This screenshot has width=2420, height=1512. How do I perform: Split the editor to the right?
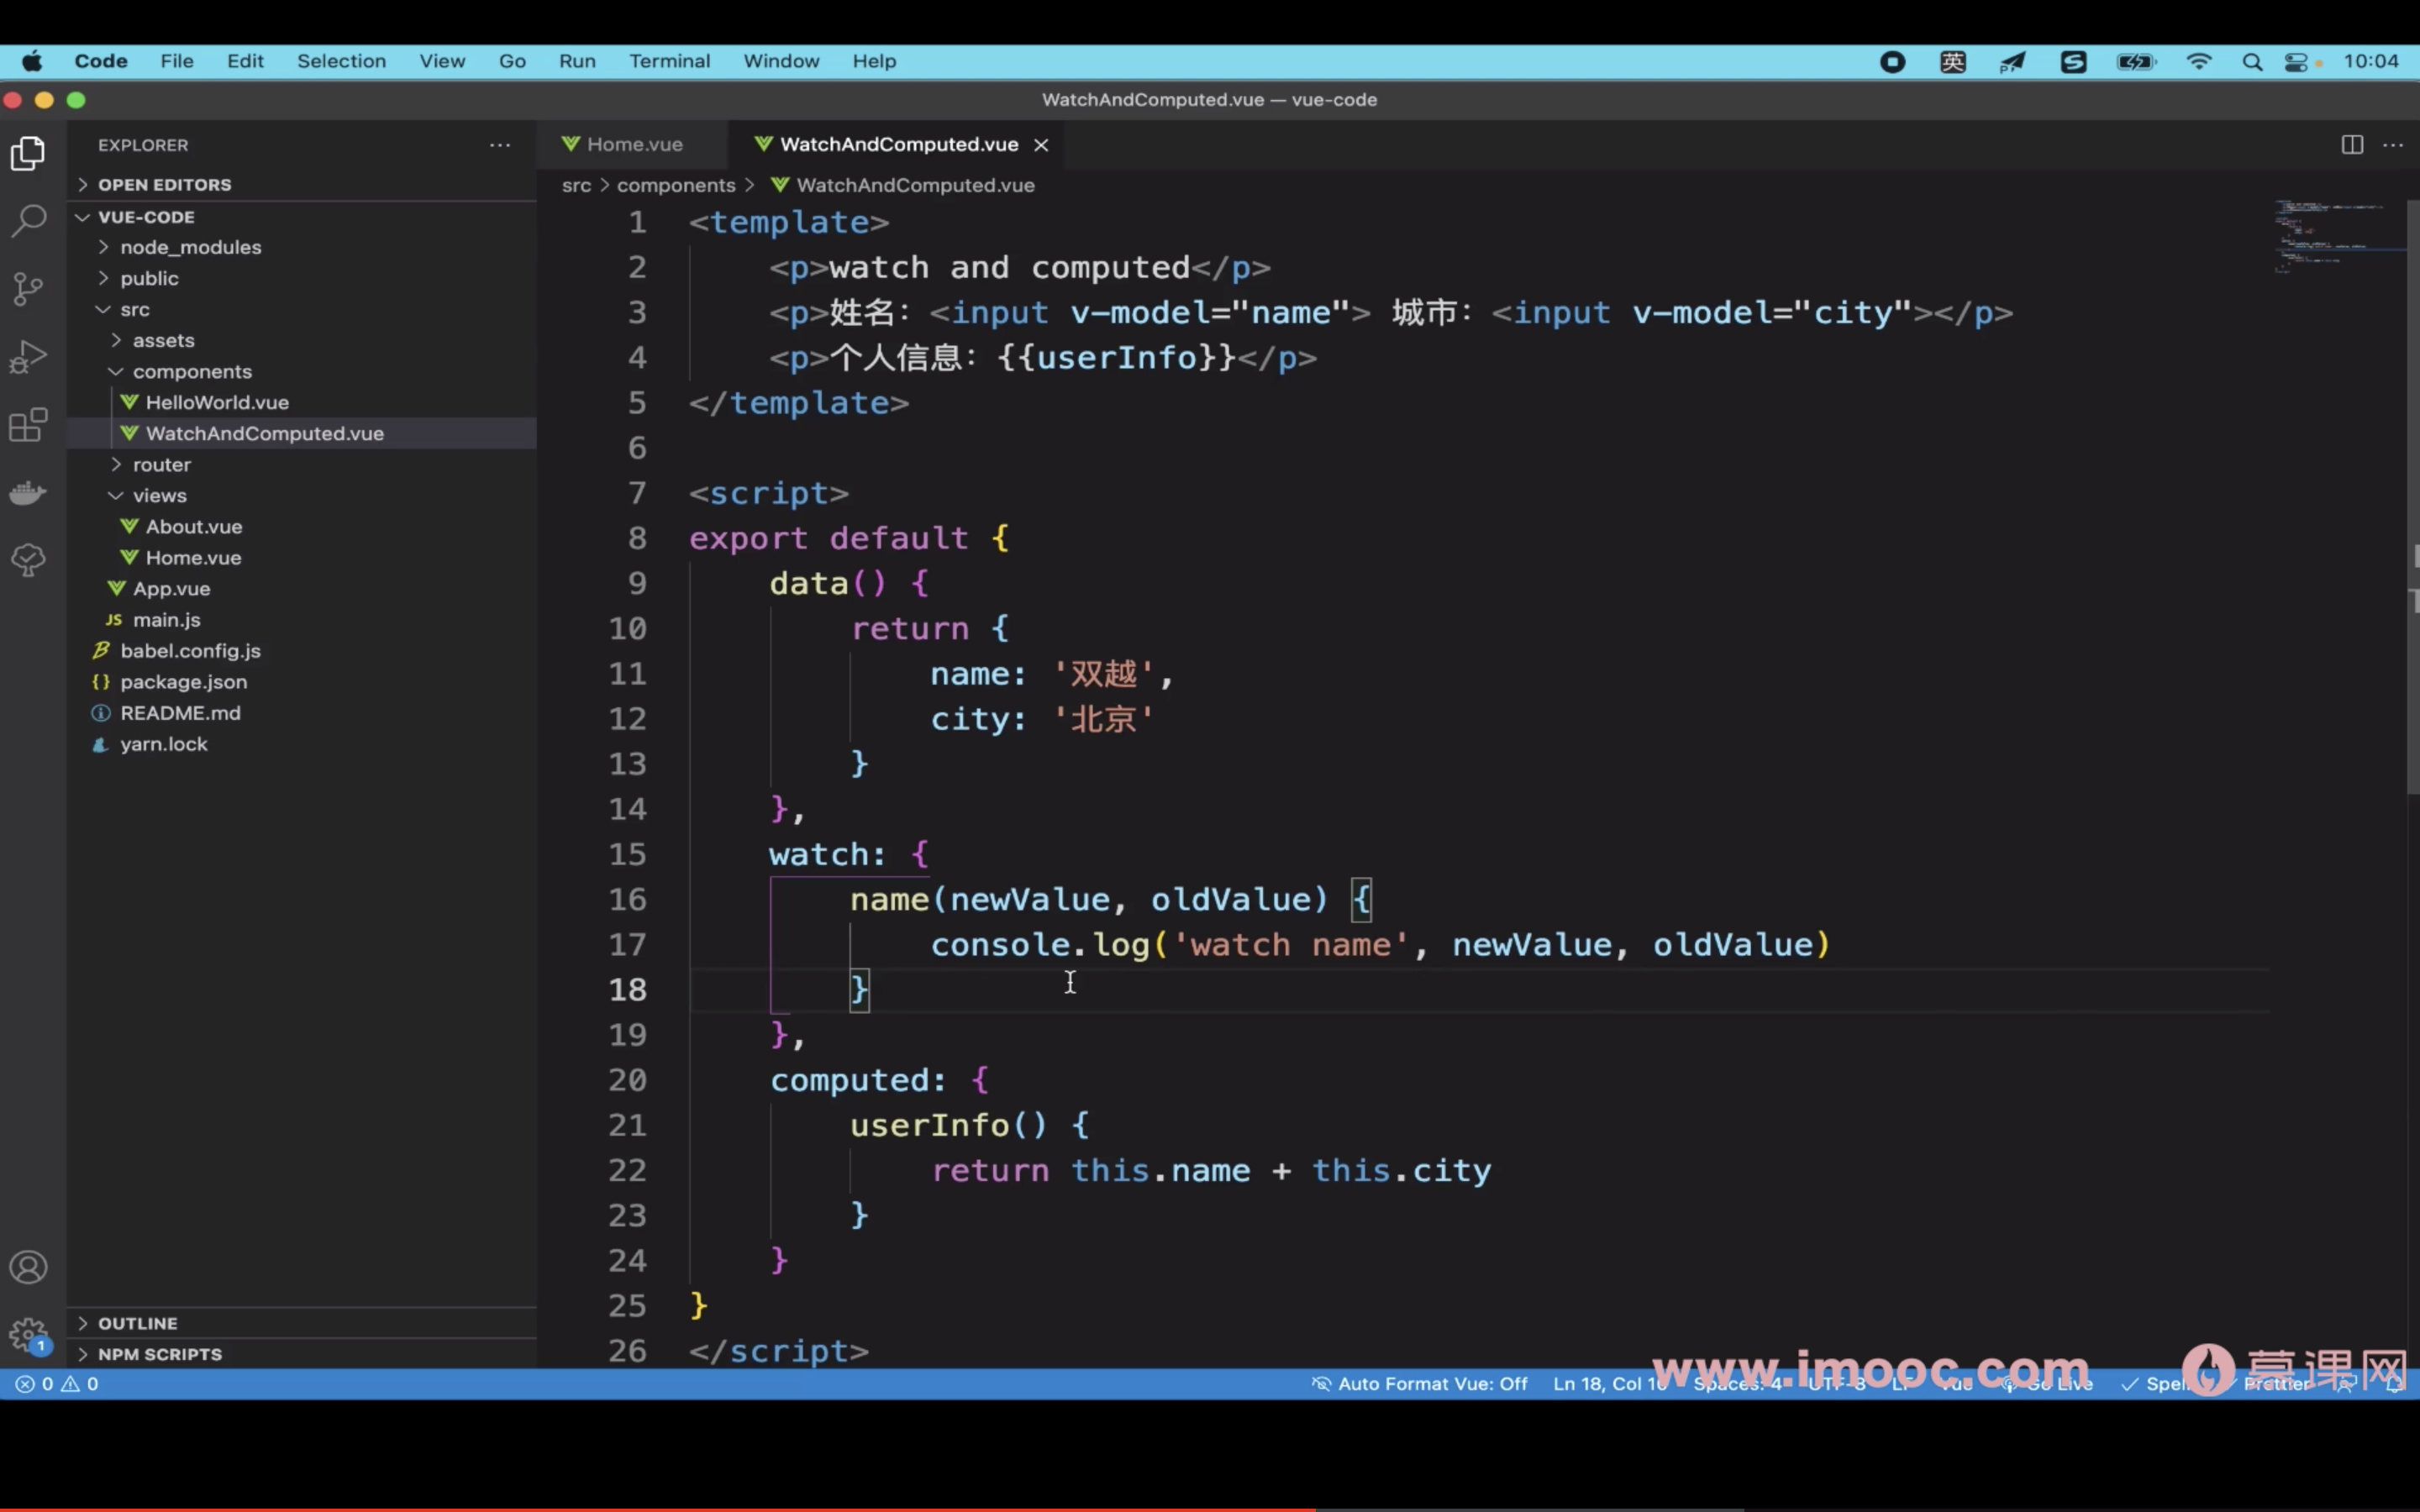(x=2352, y=145)
